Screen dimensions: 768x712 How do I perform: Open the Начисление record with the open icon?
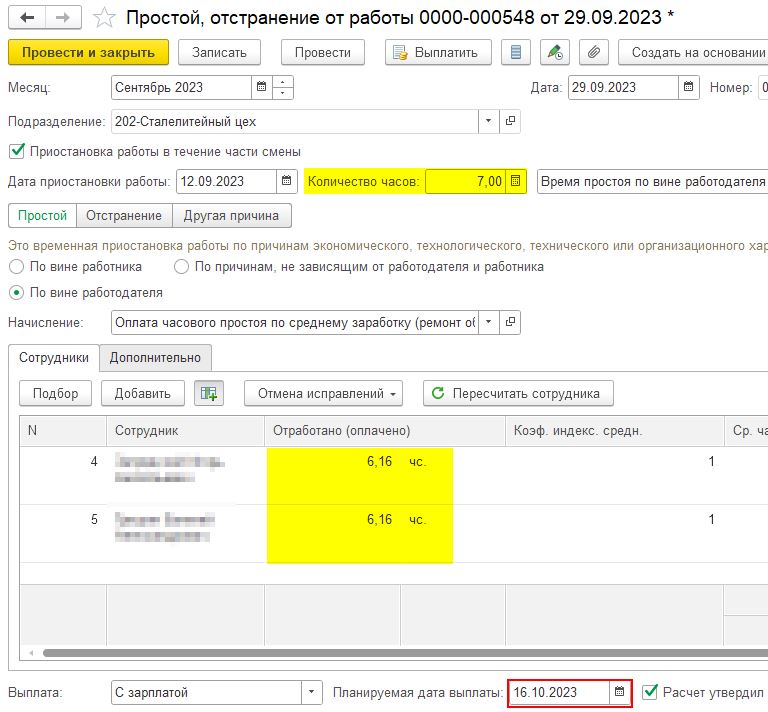click(510, 322)
